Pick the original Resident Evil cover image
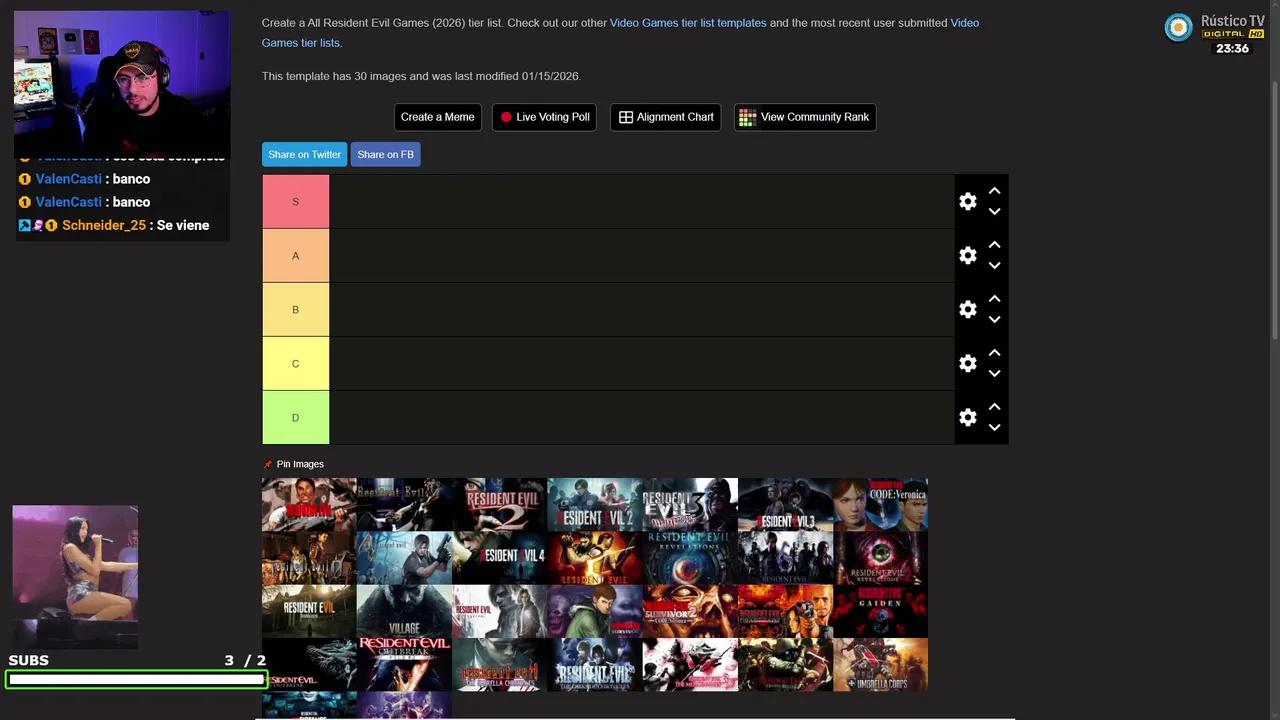Image resolution: width=1280 pixels, height=720 pixels. (309, 504)
